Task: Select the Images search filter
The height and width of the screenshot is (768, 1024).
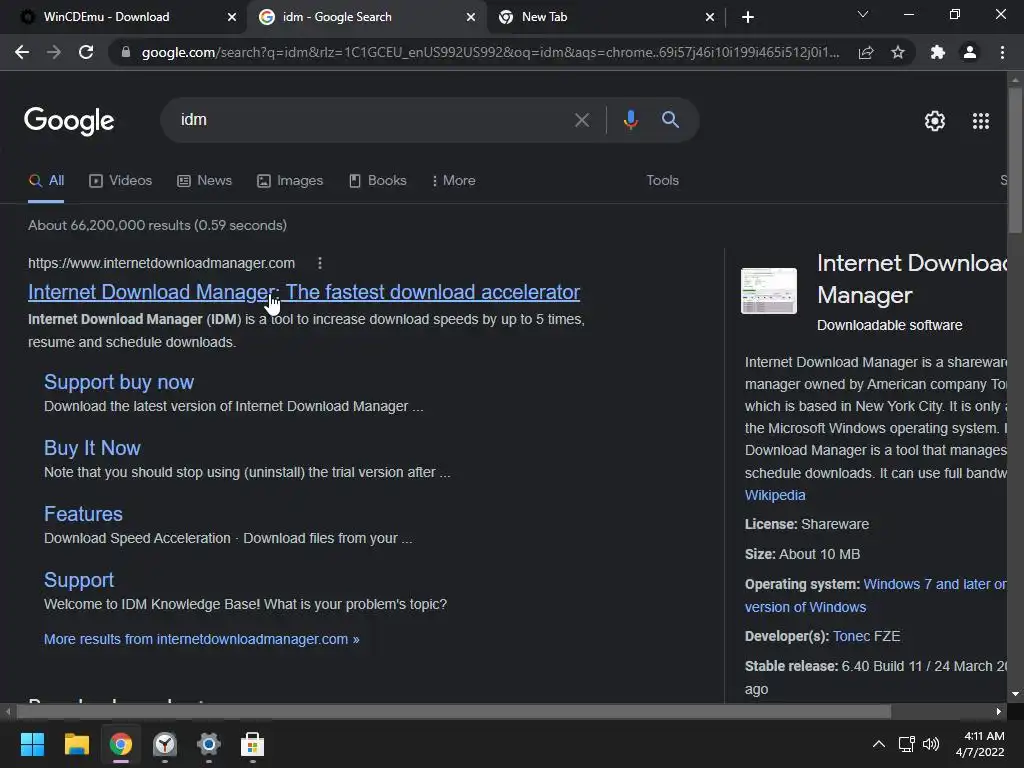Action: (x=290, y=181)
